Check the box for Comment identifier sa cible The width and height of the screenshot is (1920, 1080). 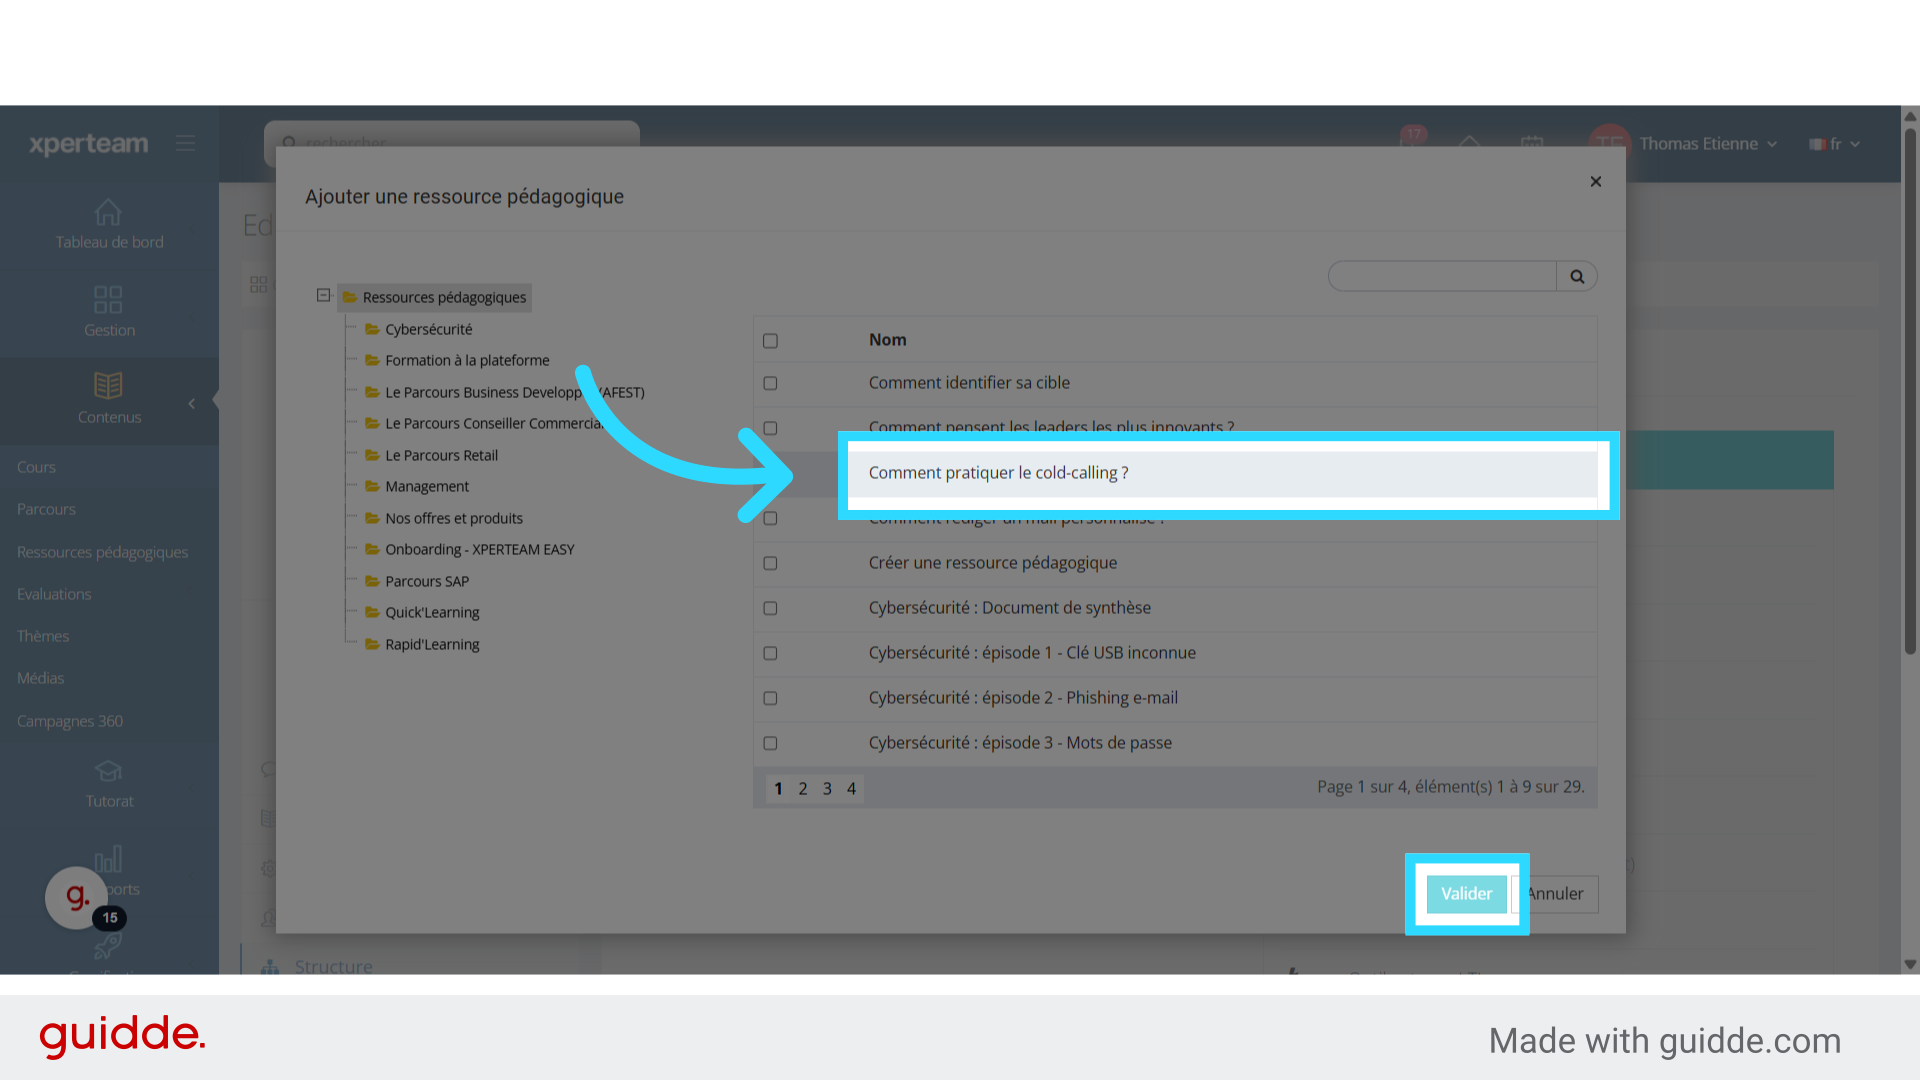pyautogui.click(x=770, y=383)
